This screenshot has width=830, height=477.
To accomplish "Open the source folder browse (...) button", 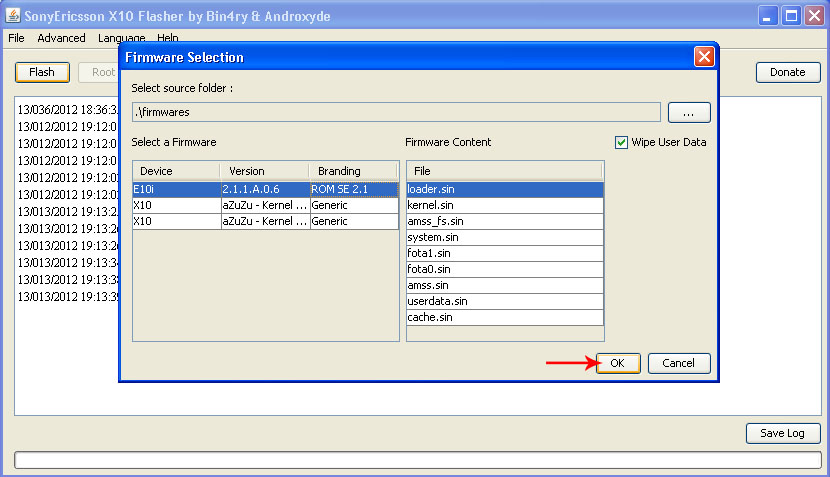I will point(689,112).
